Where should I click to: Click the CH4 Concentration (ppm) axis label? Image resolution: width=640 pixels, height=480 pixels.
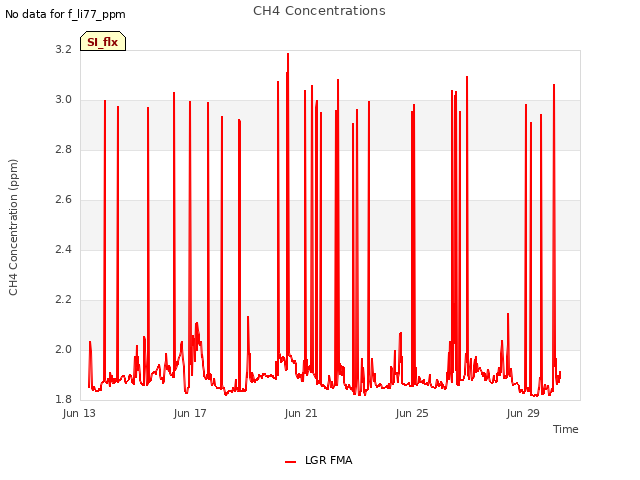pyautogui.click(x=13, y=227)
